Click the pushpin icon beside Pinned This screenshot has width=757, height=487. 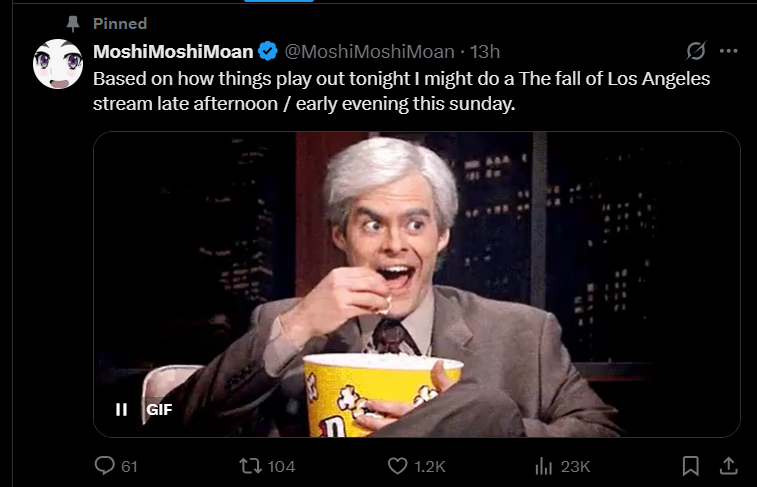pyautogui.click(x=73, y=24)
